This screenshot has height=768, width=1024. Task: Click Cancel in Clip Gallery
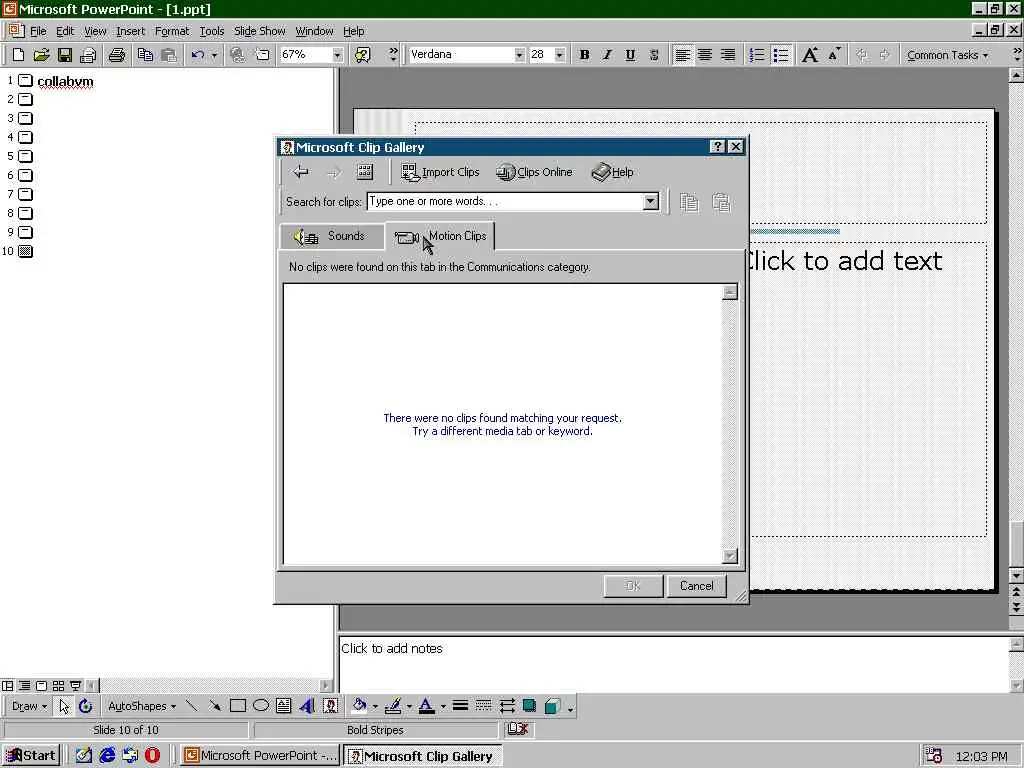point(696,586)
